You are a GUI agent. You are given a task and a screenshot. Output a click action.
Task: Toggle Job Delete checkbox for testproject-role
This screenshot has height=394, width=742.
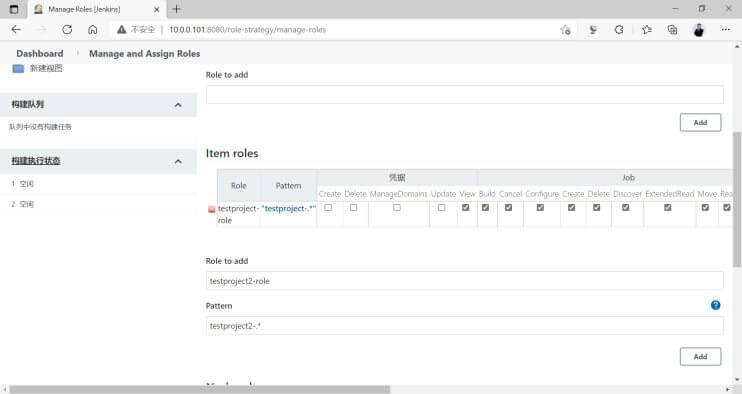click(x=597, y=208)
